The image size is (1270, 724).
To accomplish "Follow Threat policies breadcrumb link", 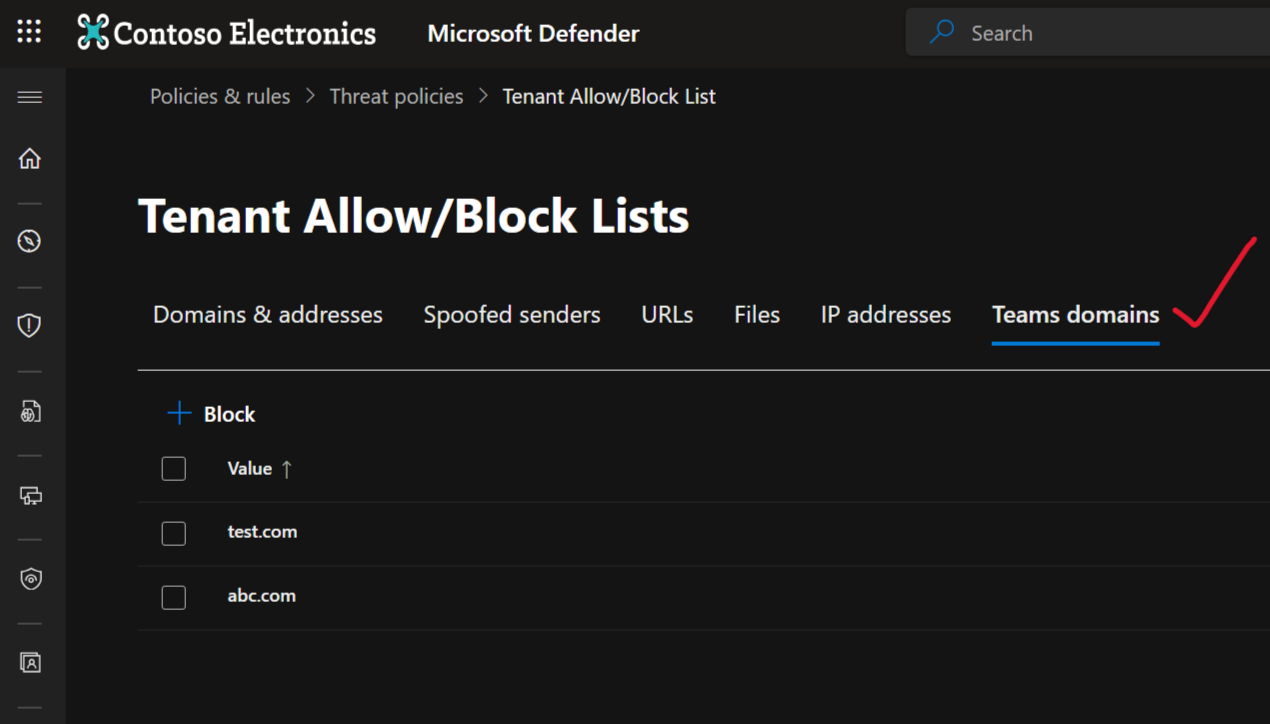I will [396, 96].
